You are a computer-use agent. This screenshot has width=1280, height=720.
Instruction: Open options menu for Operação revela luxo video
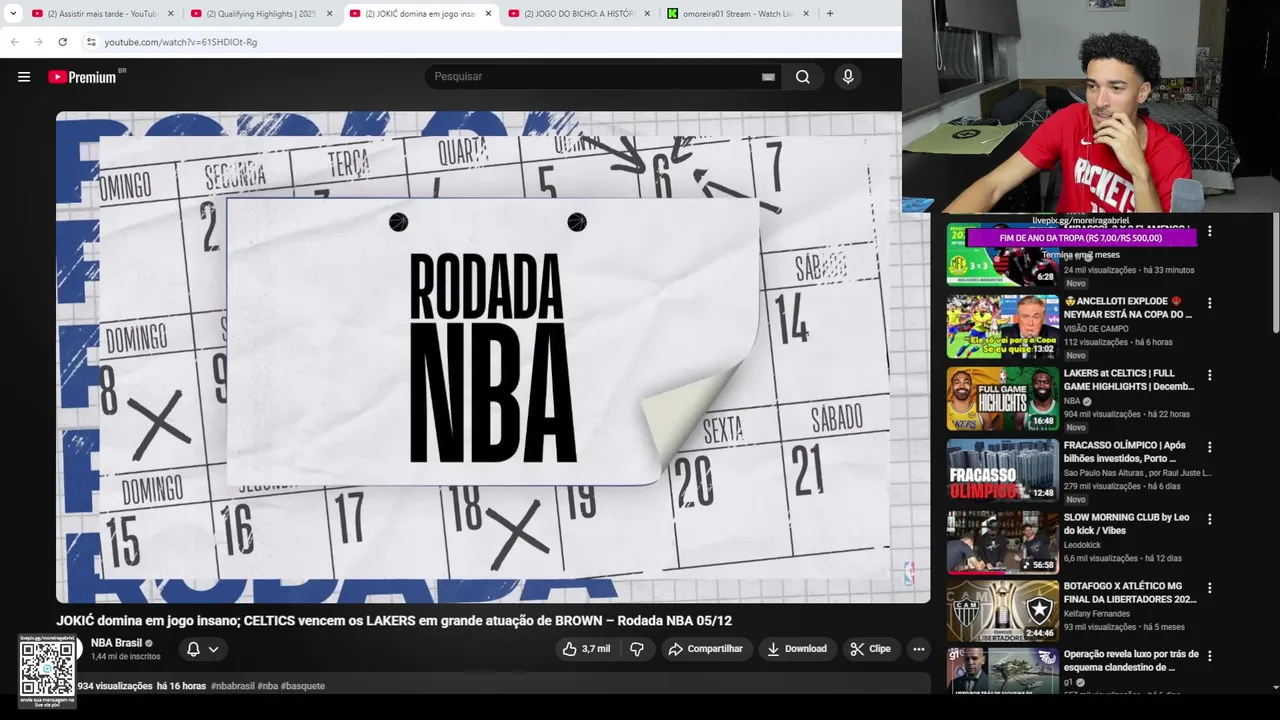click(x=1209, y=656)
